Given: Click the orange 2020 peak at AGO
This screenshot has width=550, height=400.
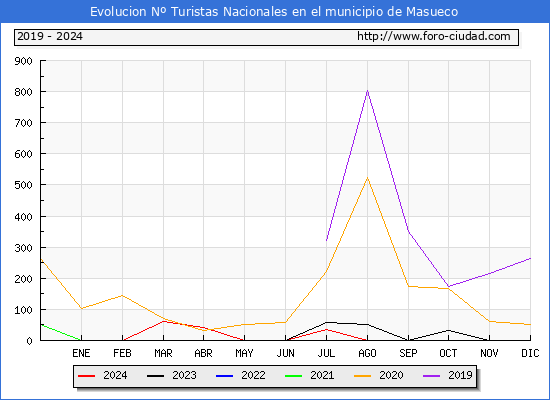Looking at the screenshot, I should (x=367, y=178).
